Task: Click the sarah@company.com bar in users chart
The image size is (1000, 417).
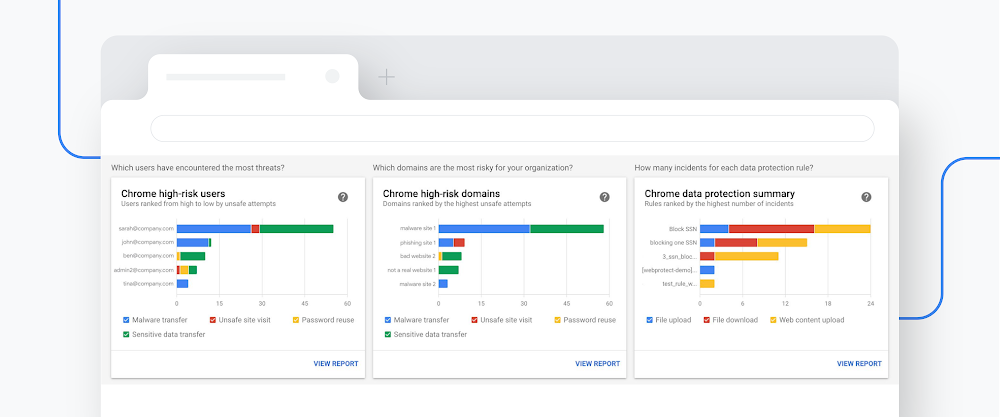Action: pyautogui.click(x=255, y=228)
